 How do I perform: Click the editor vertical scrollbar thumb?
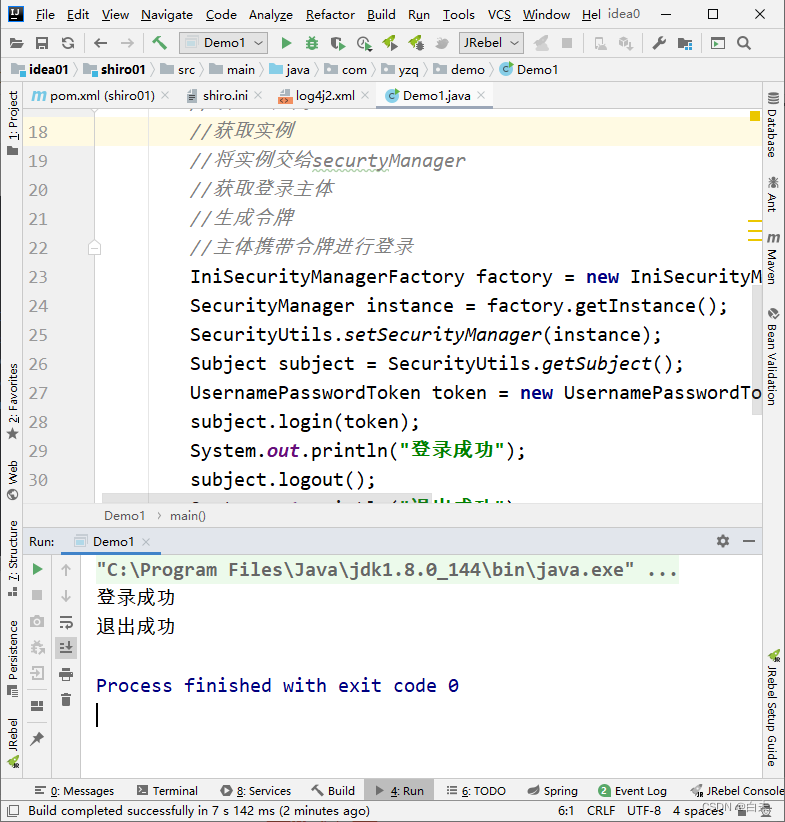[x=757, y=350]
